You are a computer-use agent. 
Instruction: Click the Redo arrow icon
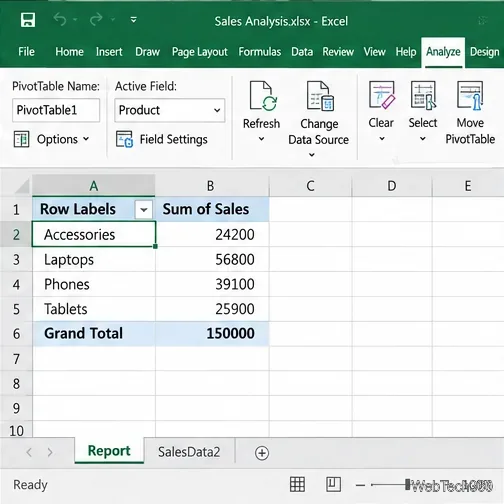(x=96, y=19)
